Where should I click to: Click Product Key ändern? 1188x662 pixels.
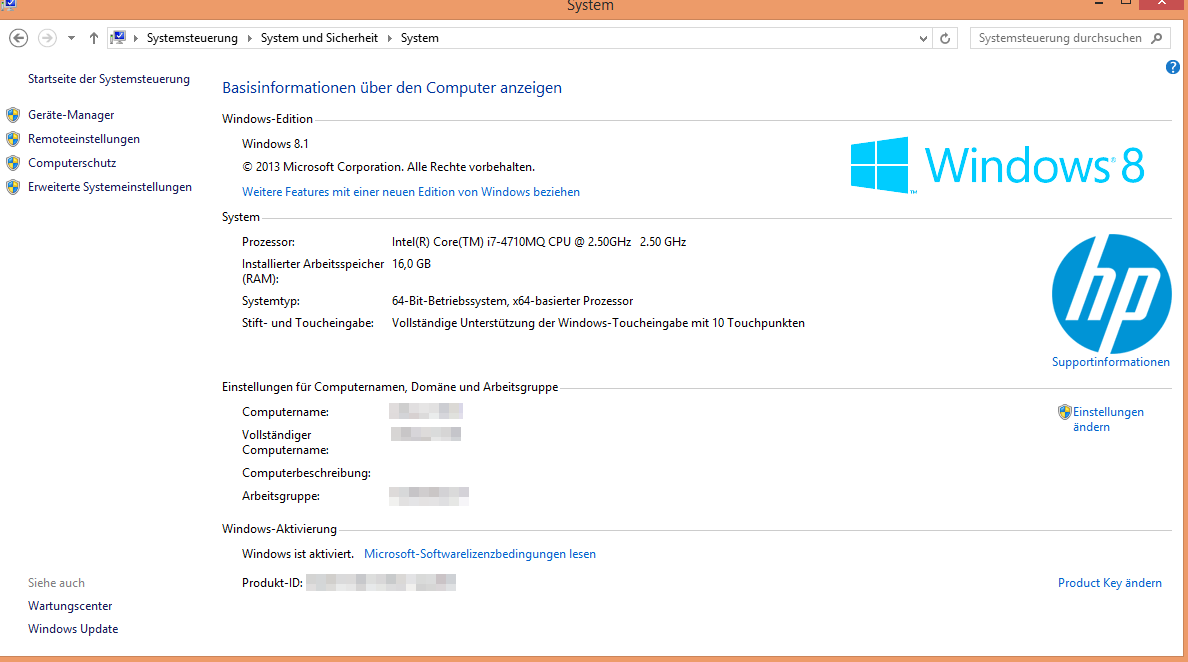pyautogui.click(x=1109, y=583)
